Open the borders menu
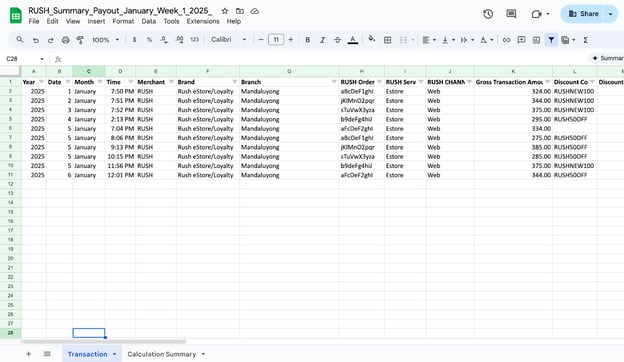The height and width of the screenshot is (362, 624). point(387,40)
